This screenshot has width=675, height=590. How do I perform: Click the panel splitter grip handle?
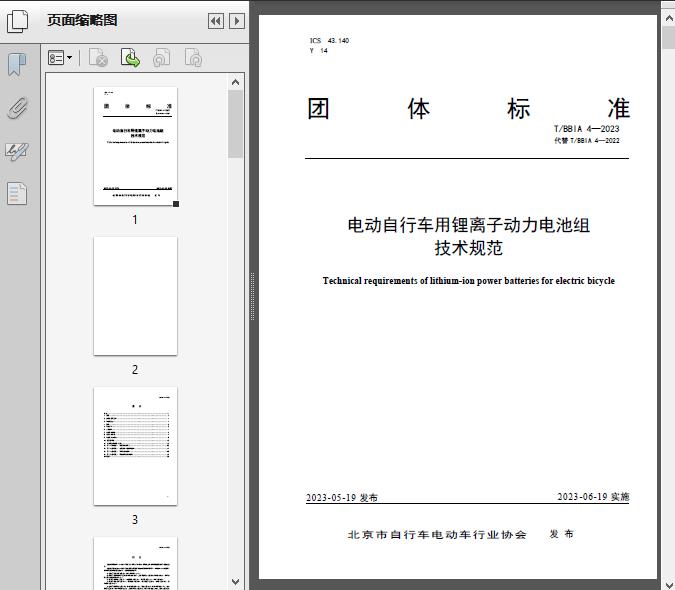tap(253, 297)
